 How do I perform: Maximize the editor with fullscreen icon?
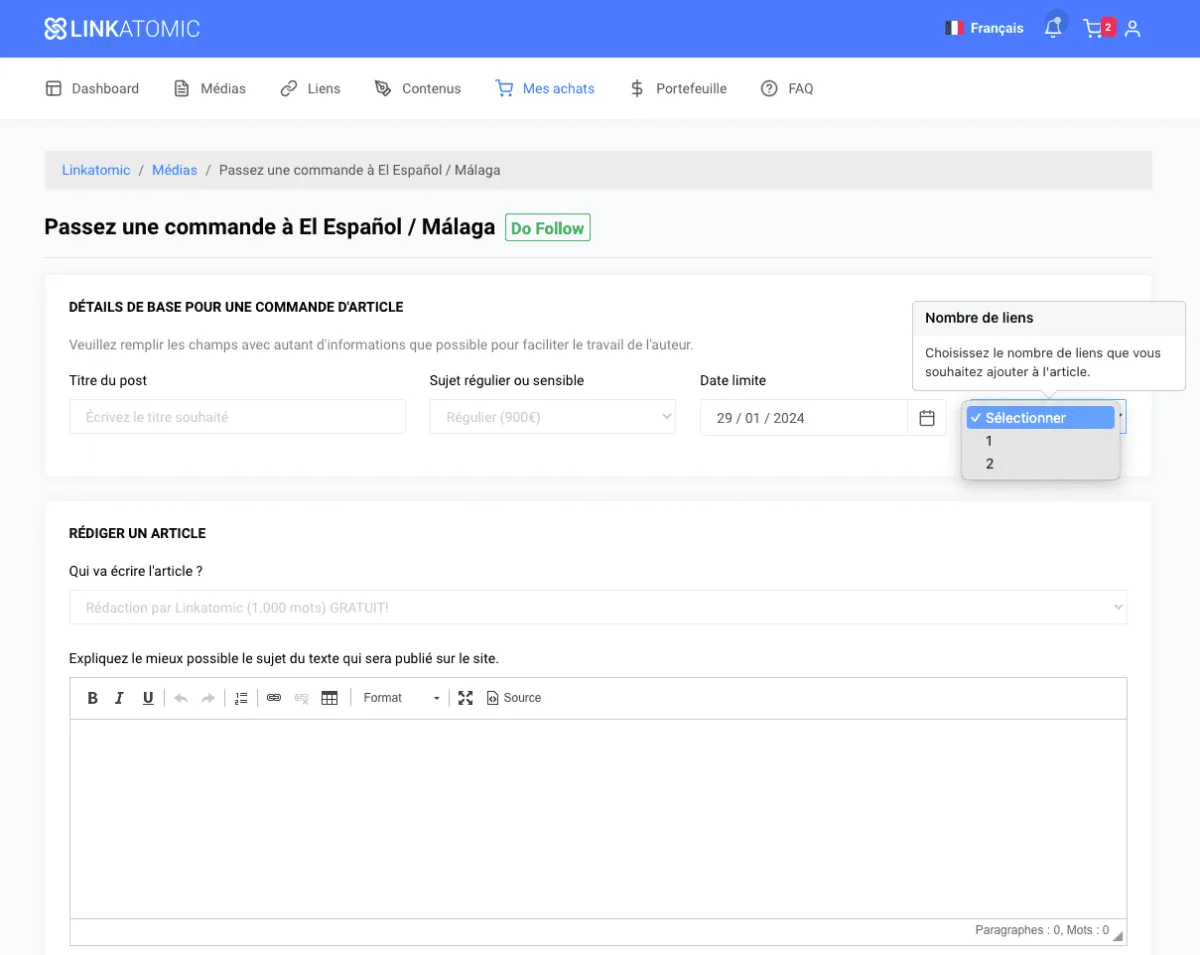pos(465,698)
